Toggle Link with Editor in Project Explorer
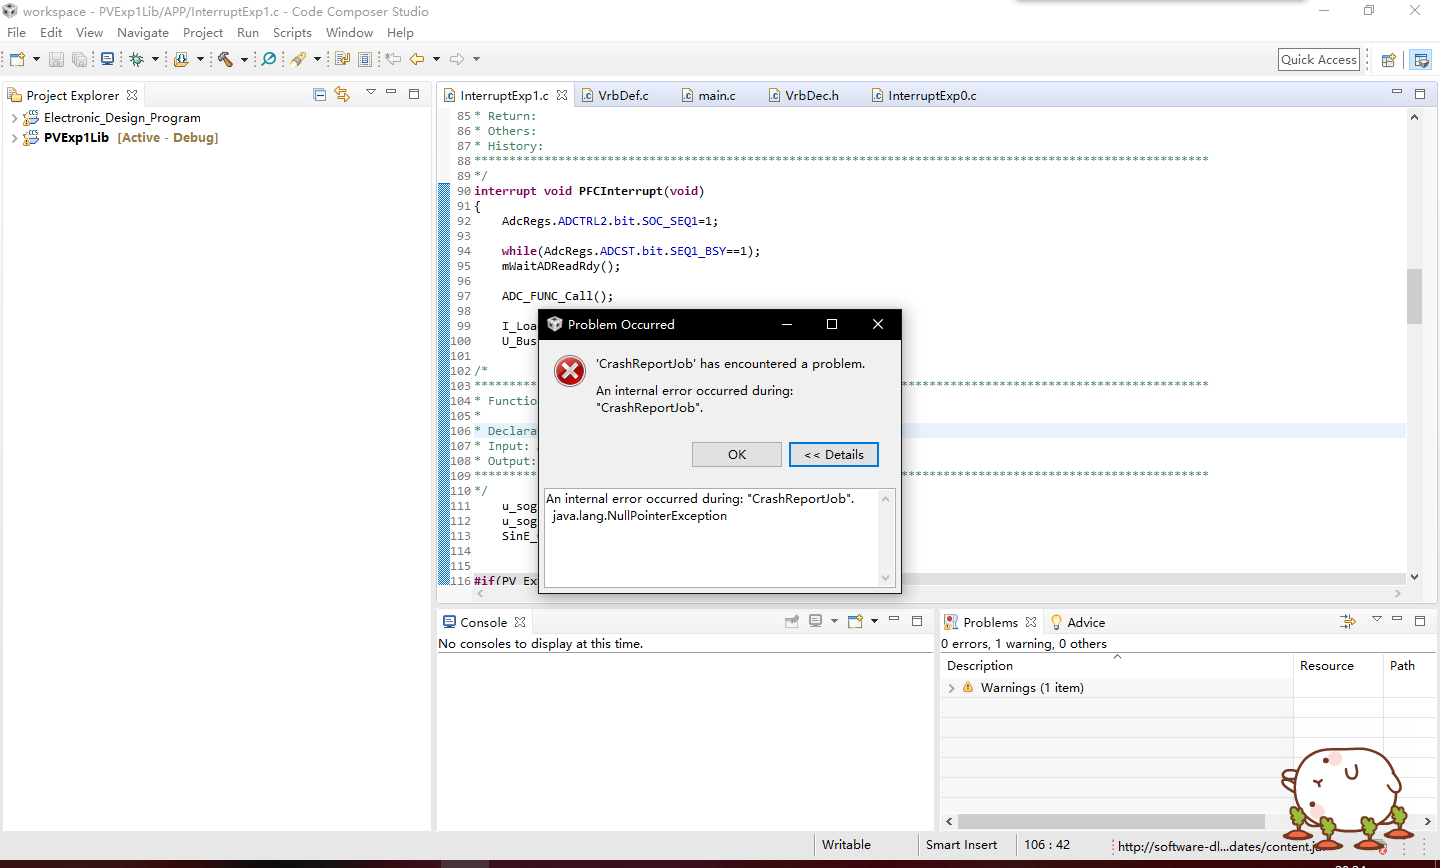1440x868 pixels. pyautogui.click(x=342, y=95)
